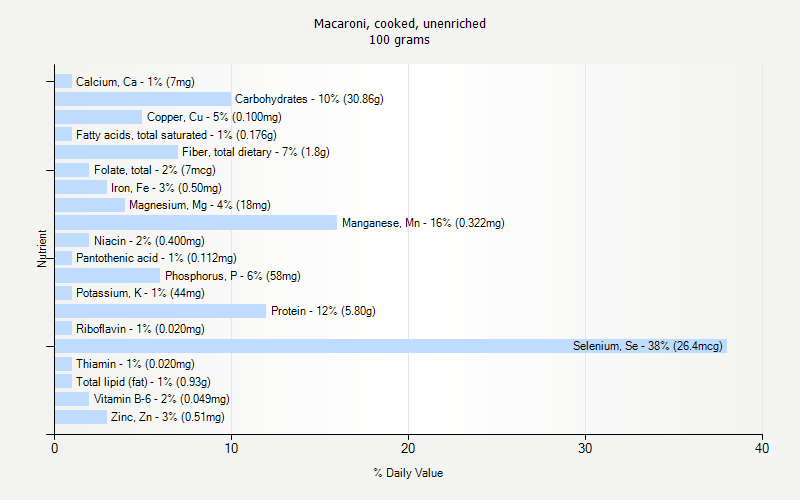Viewport: 800px width, 500px height.
Task: Click the blue Carbohydrates bar
Action: [143, 99]
